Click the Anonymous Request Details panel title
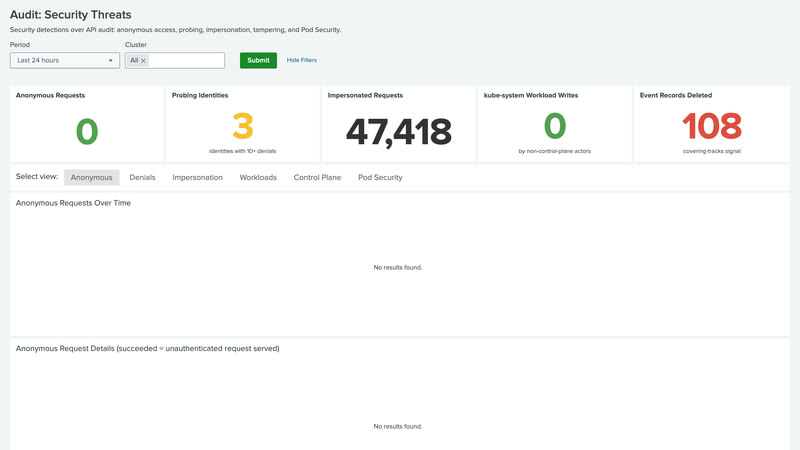800x450 pixels. (x=147, y=348)
